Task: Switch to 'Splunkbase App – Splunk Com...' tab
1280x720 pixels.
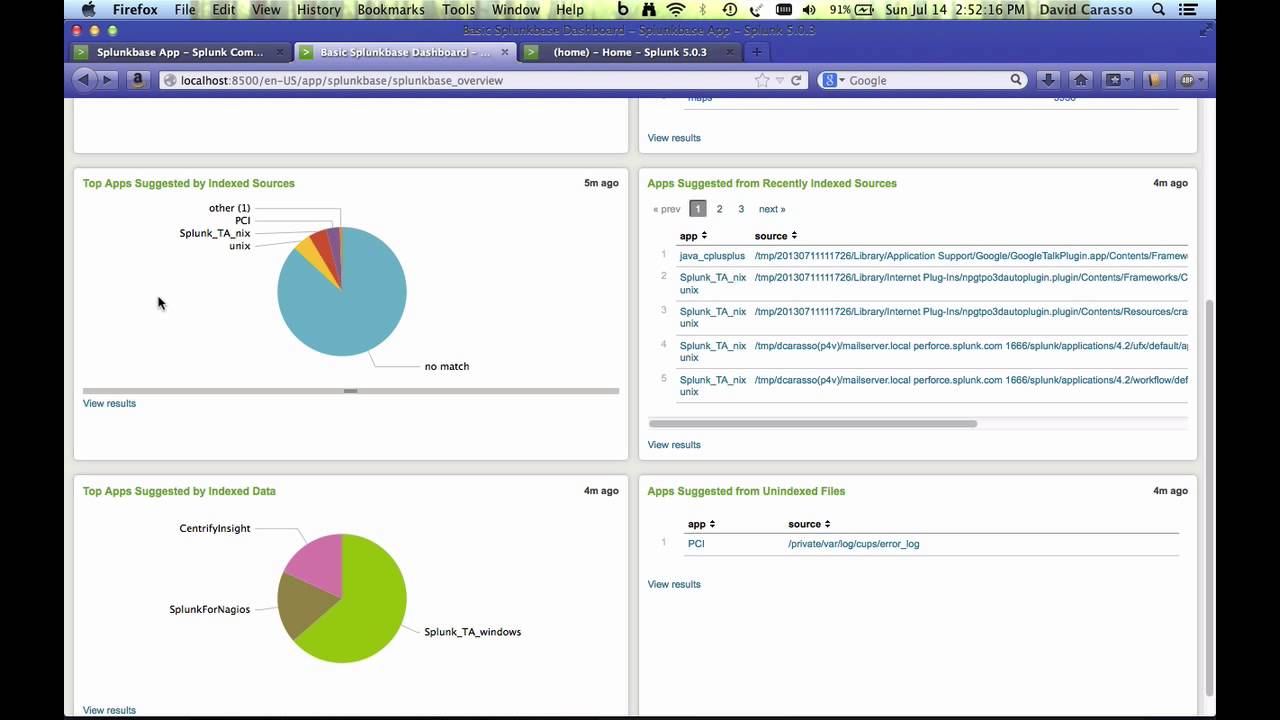Action: (180, 52)
